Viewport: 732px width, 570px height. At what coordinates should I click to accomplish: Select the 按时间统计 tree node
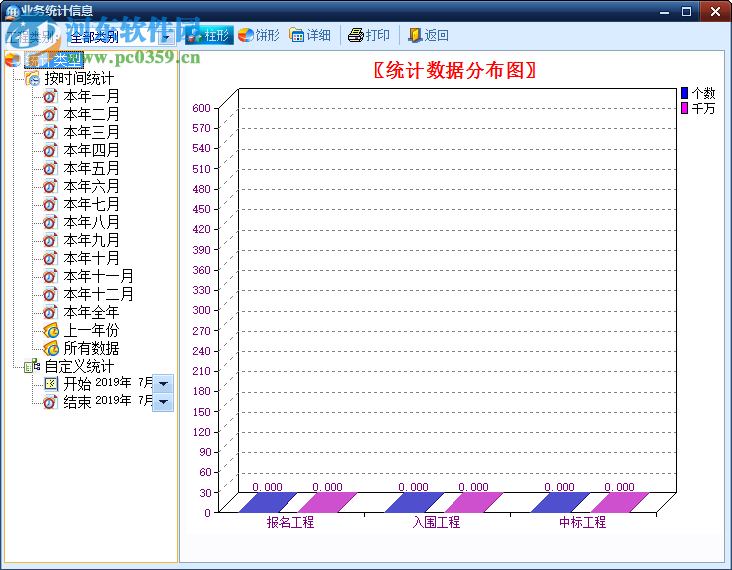click(79, 78)
